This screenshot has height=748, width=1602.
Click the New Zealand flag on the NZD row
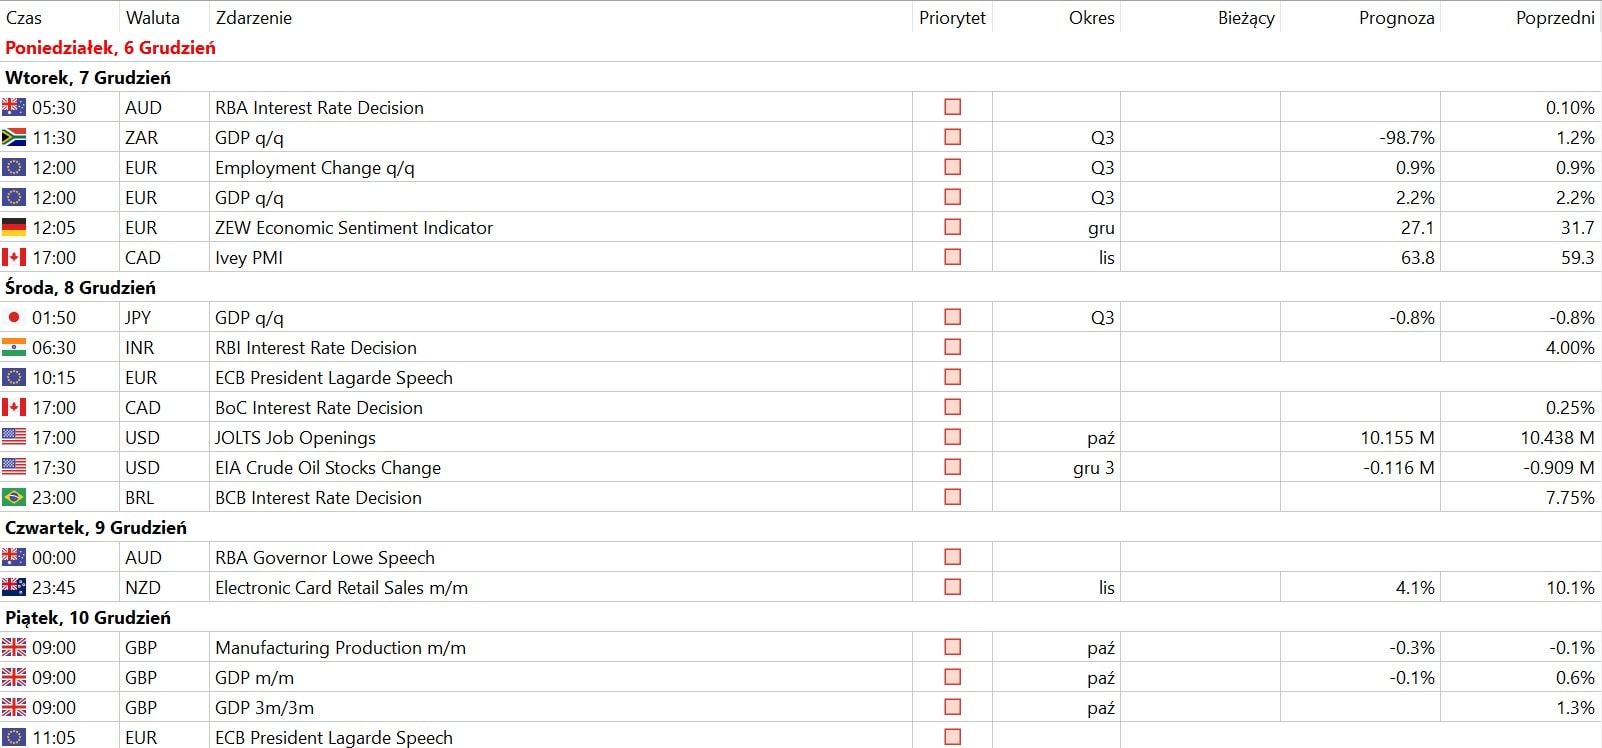[14, 587]
